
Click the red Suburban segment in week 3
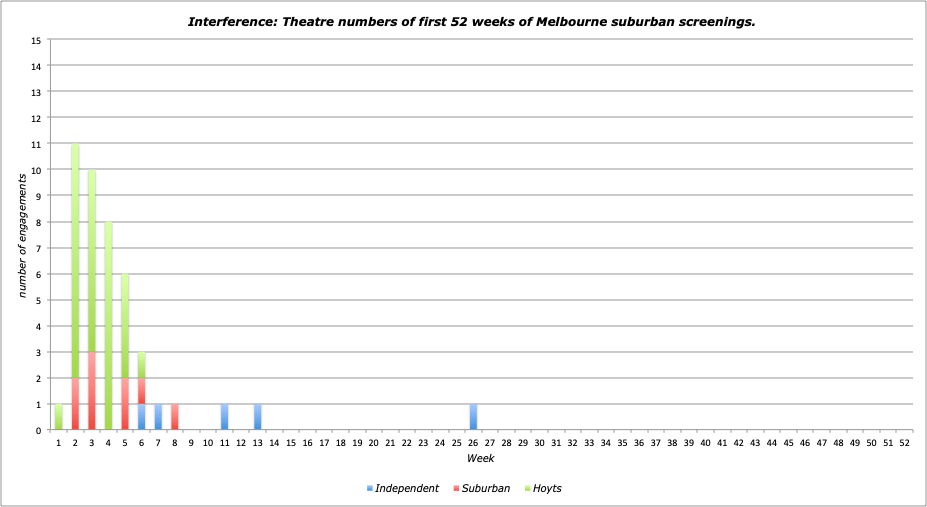92,391
